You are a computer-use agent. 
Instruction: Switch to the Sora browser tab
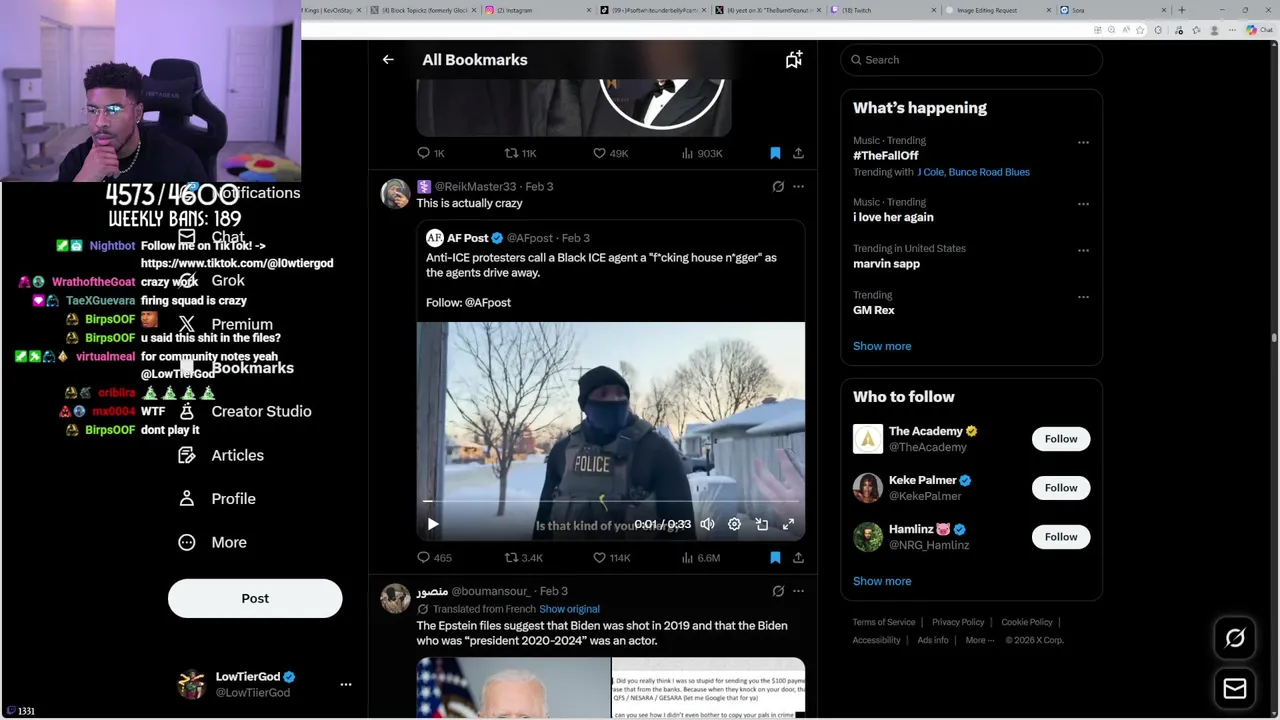1112,10
